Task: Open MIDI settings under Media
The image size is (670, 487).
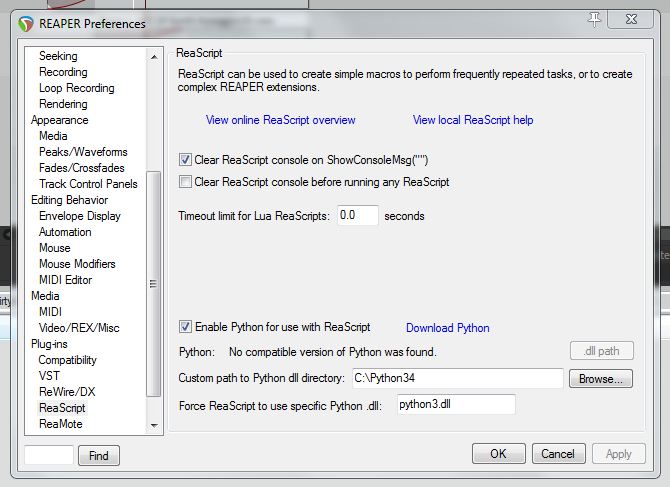Action: pyautogui.click(x=50, y=312)
